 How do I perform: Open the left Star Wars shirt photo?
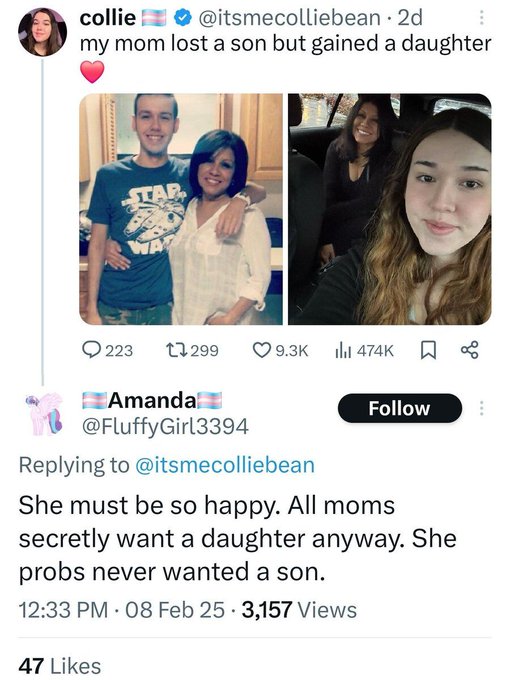(x=181, y=209)
